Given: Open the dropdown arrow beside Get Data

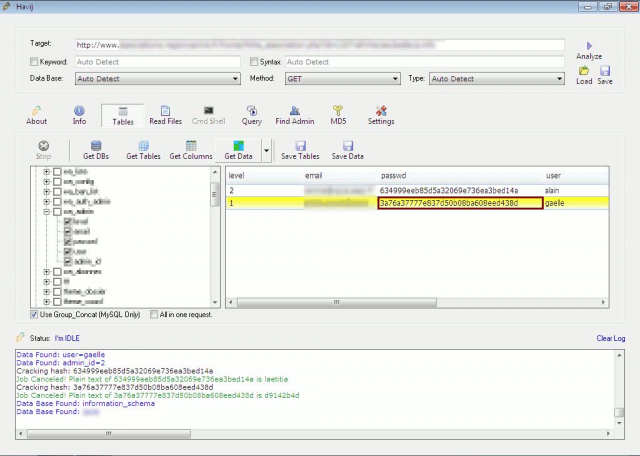Looking at the screenshot, I should [267, 151].
